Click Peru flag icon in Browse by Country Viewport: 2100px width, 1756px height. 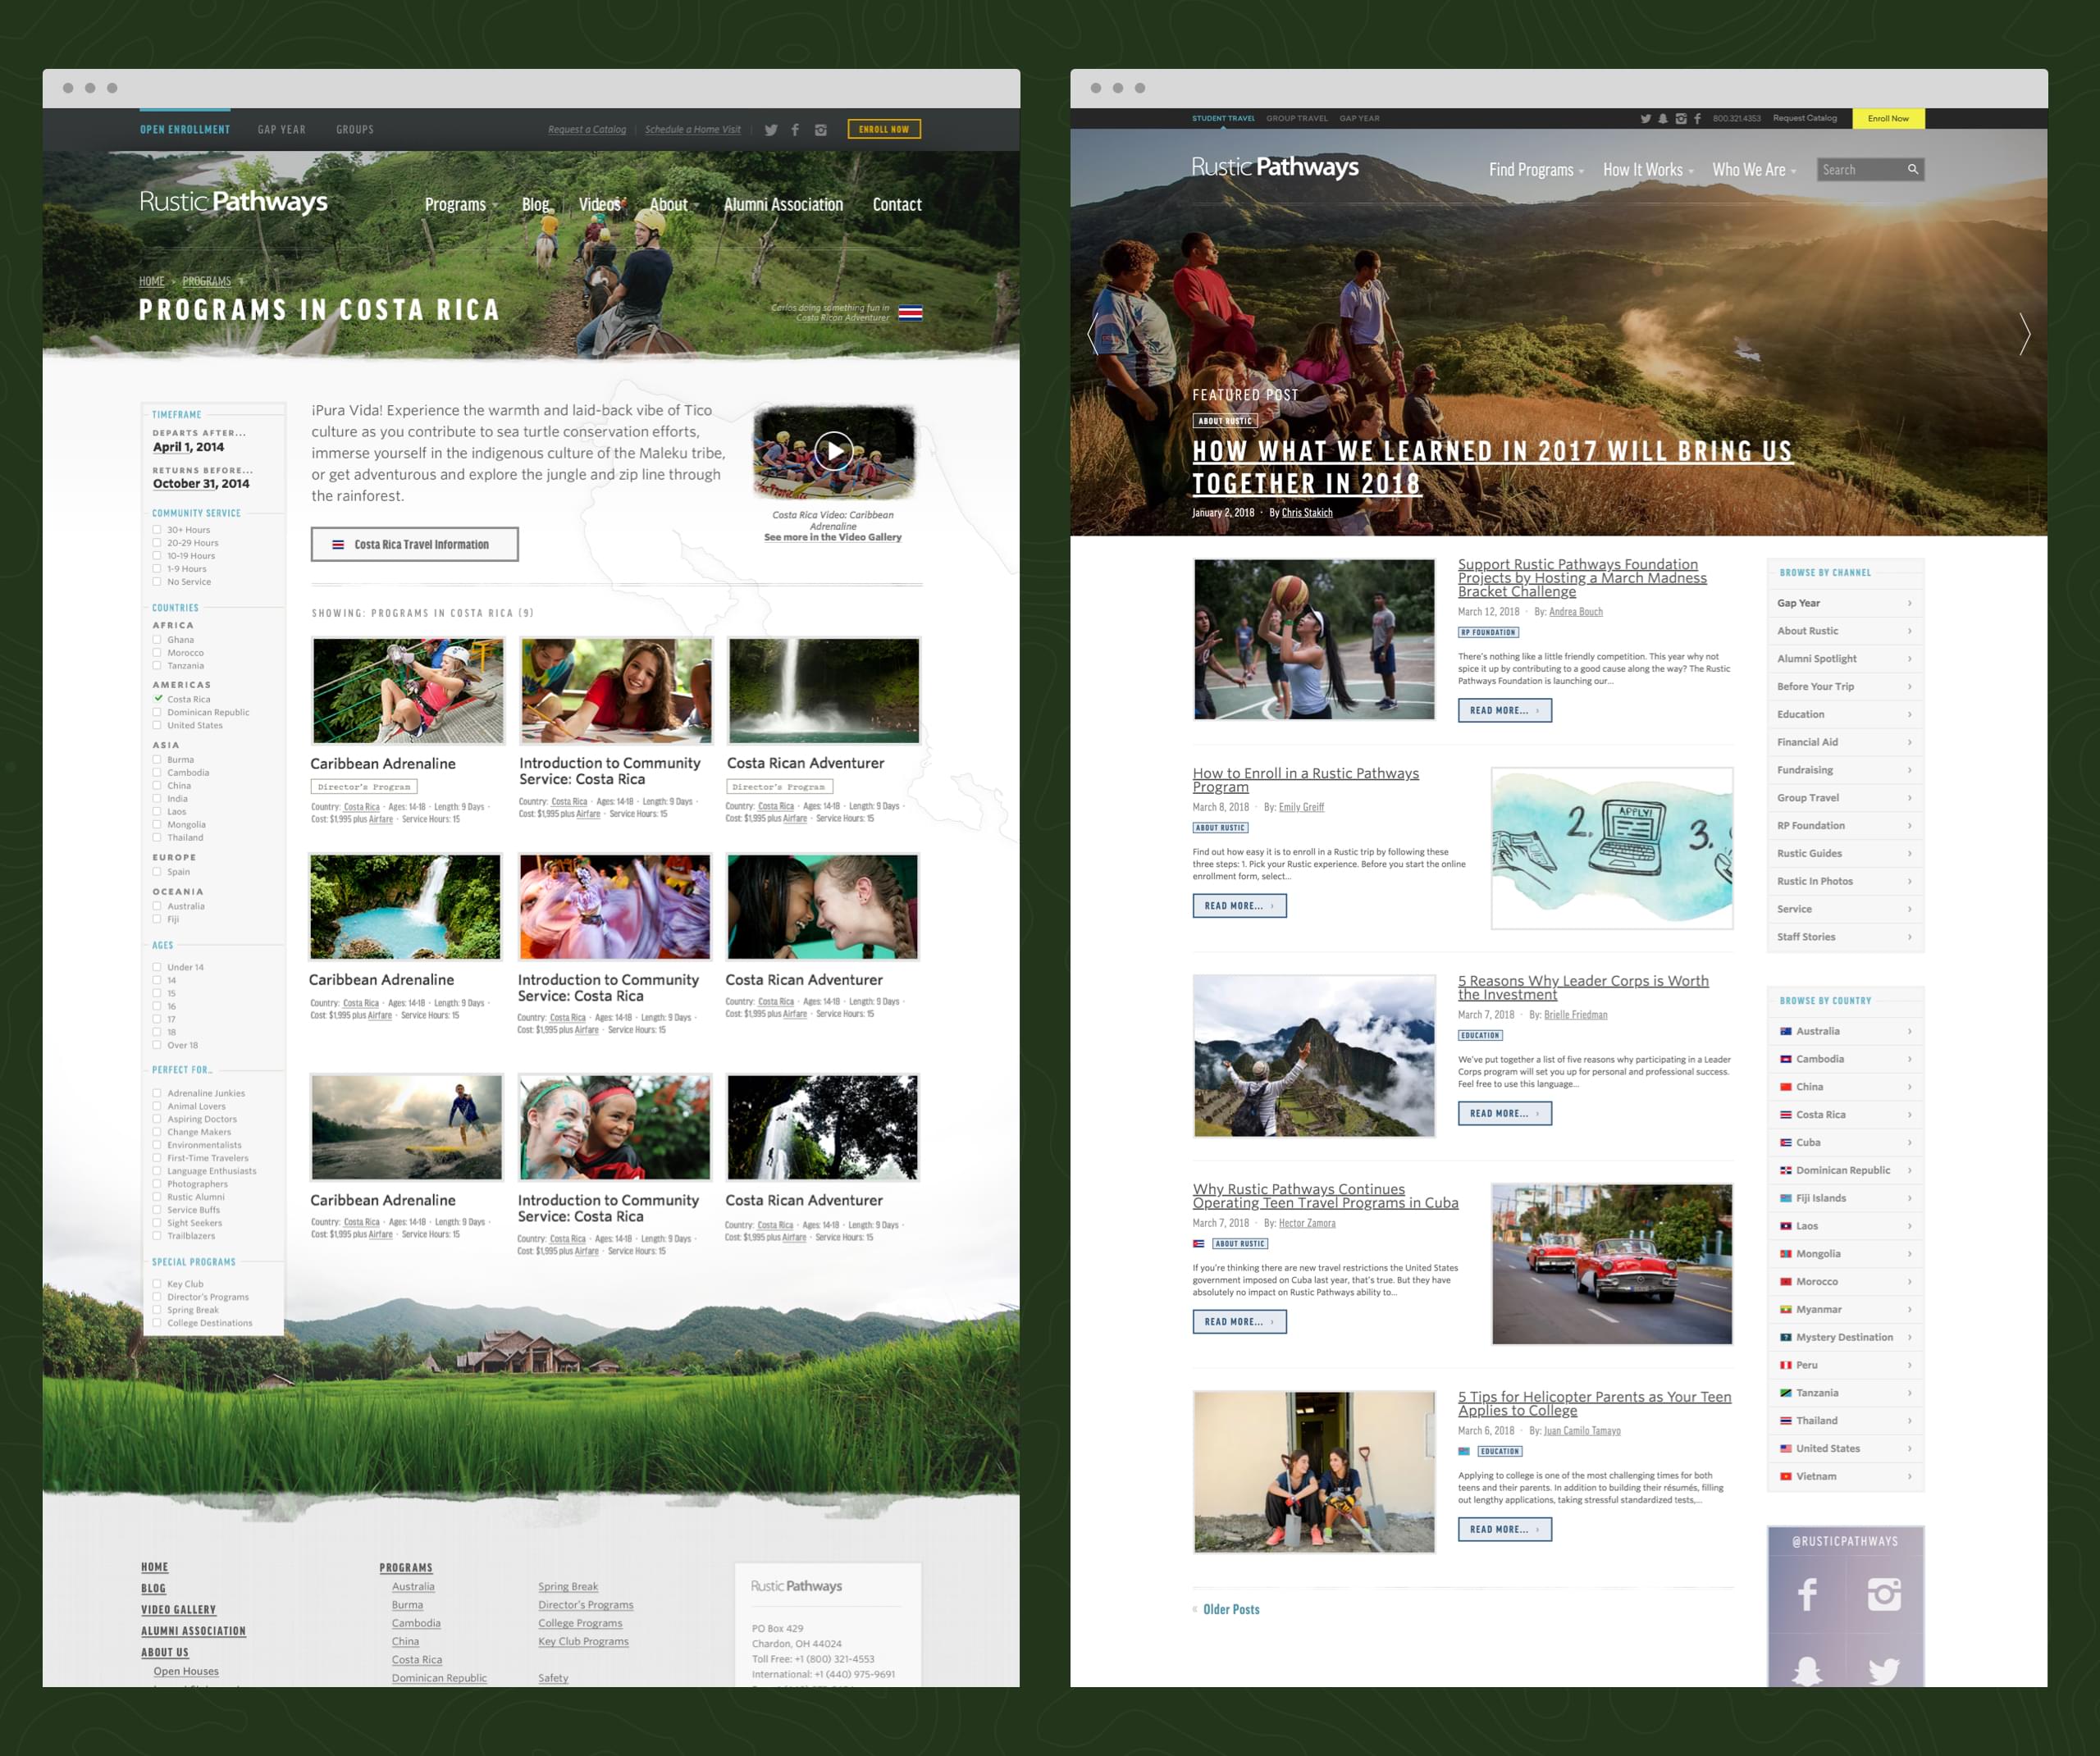pyautogui.click(x=1785, y=1365)
